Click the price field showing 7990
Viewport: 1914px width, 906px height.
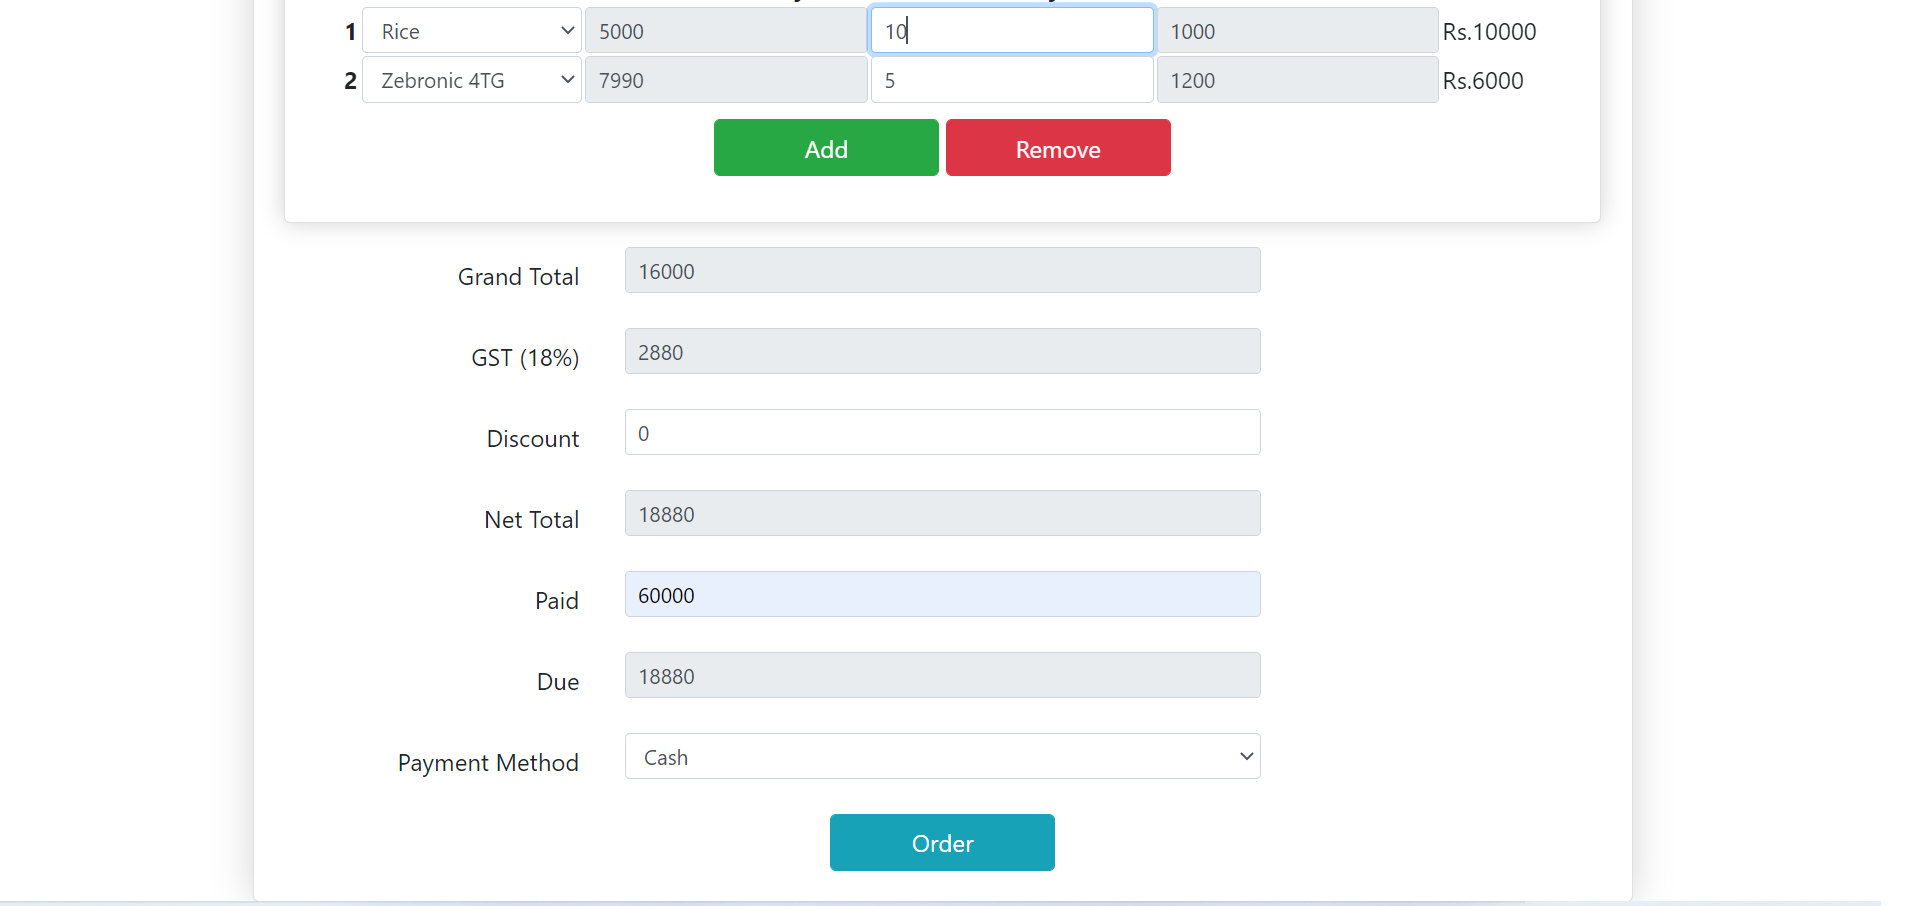tap(725, 80)
